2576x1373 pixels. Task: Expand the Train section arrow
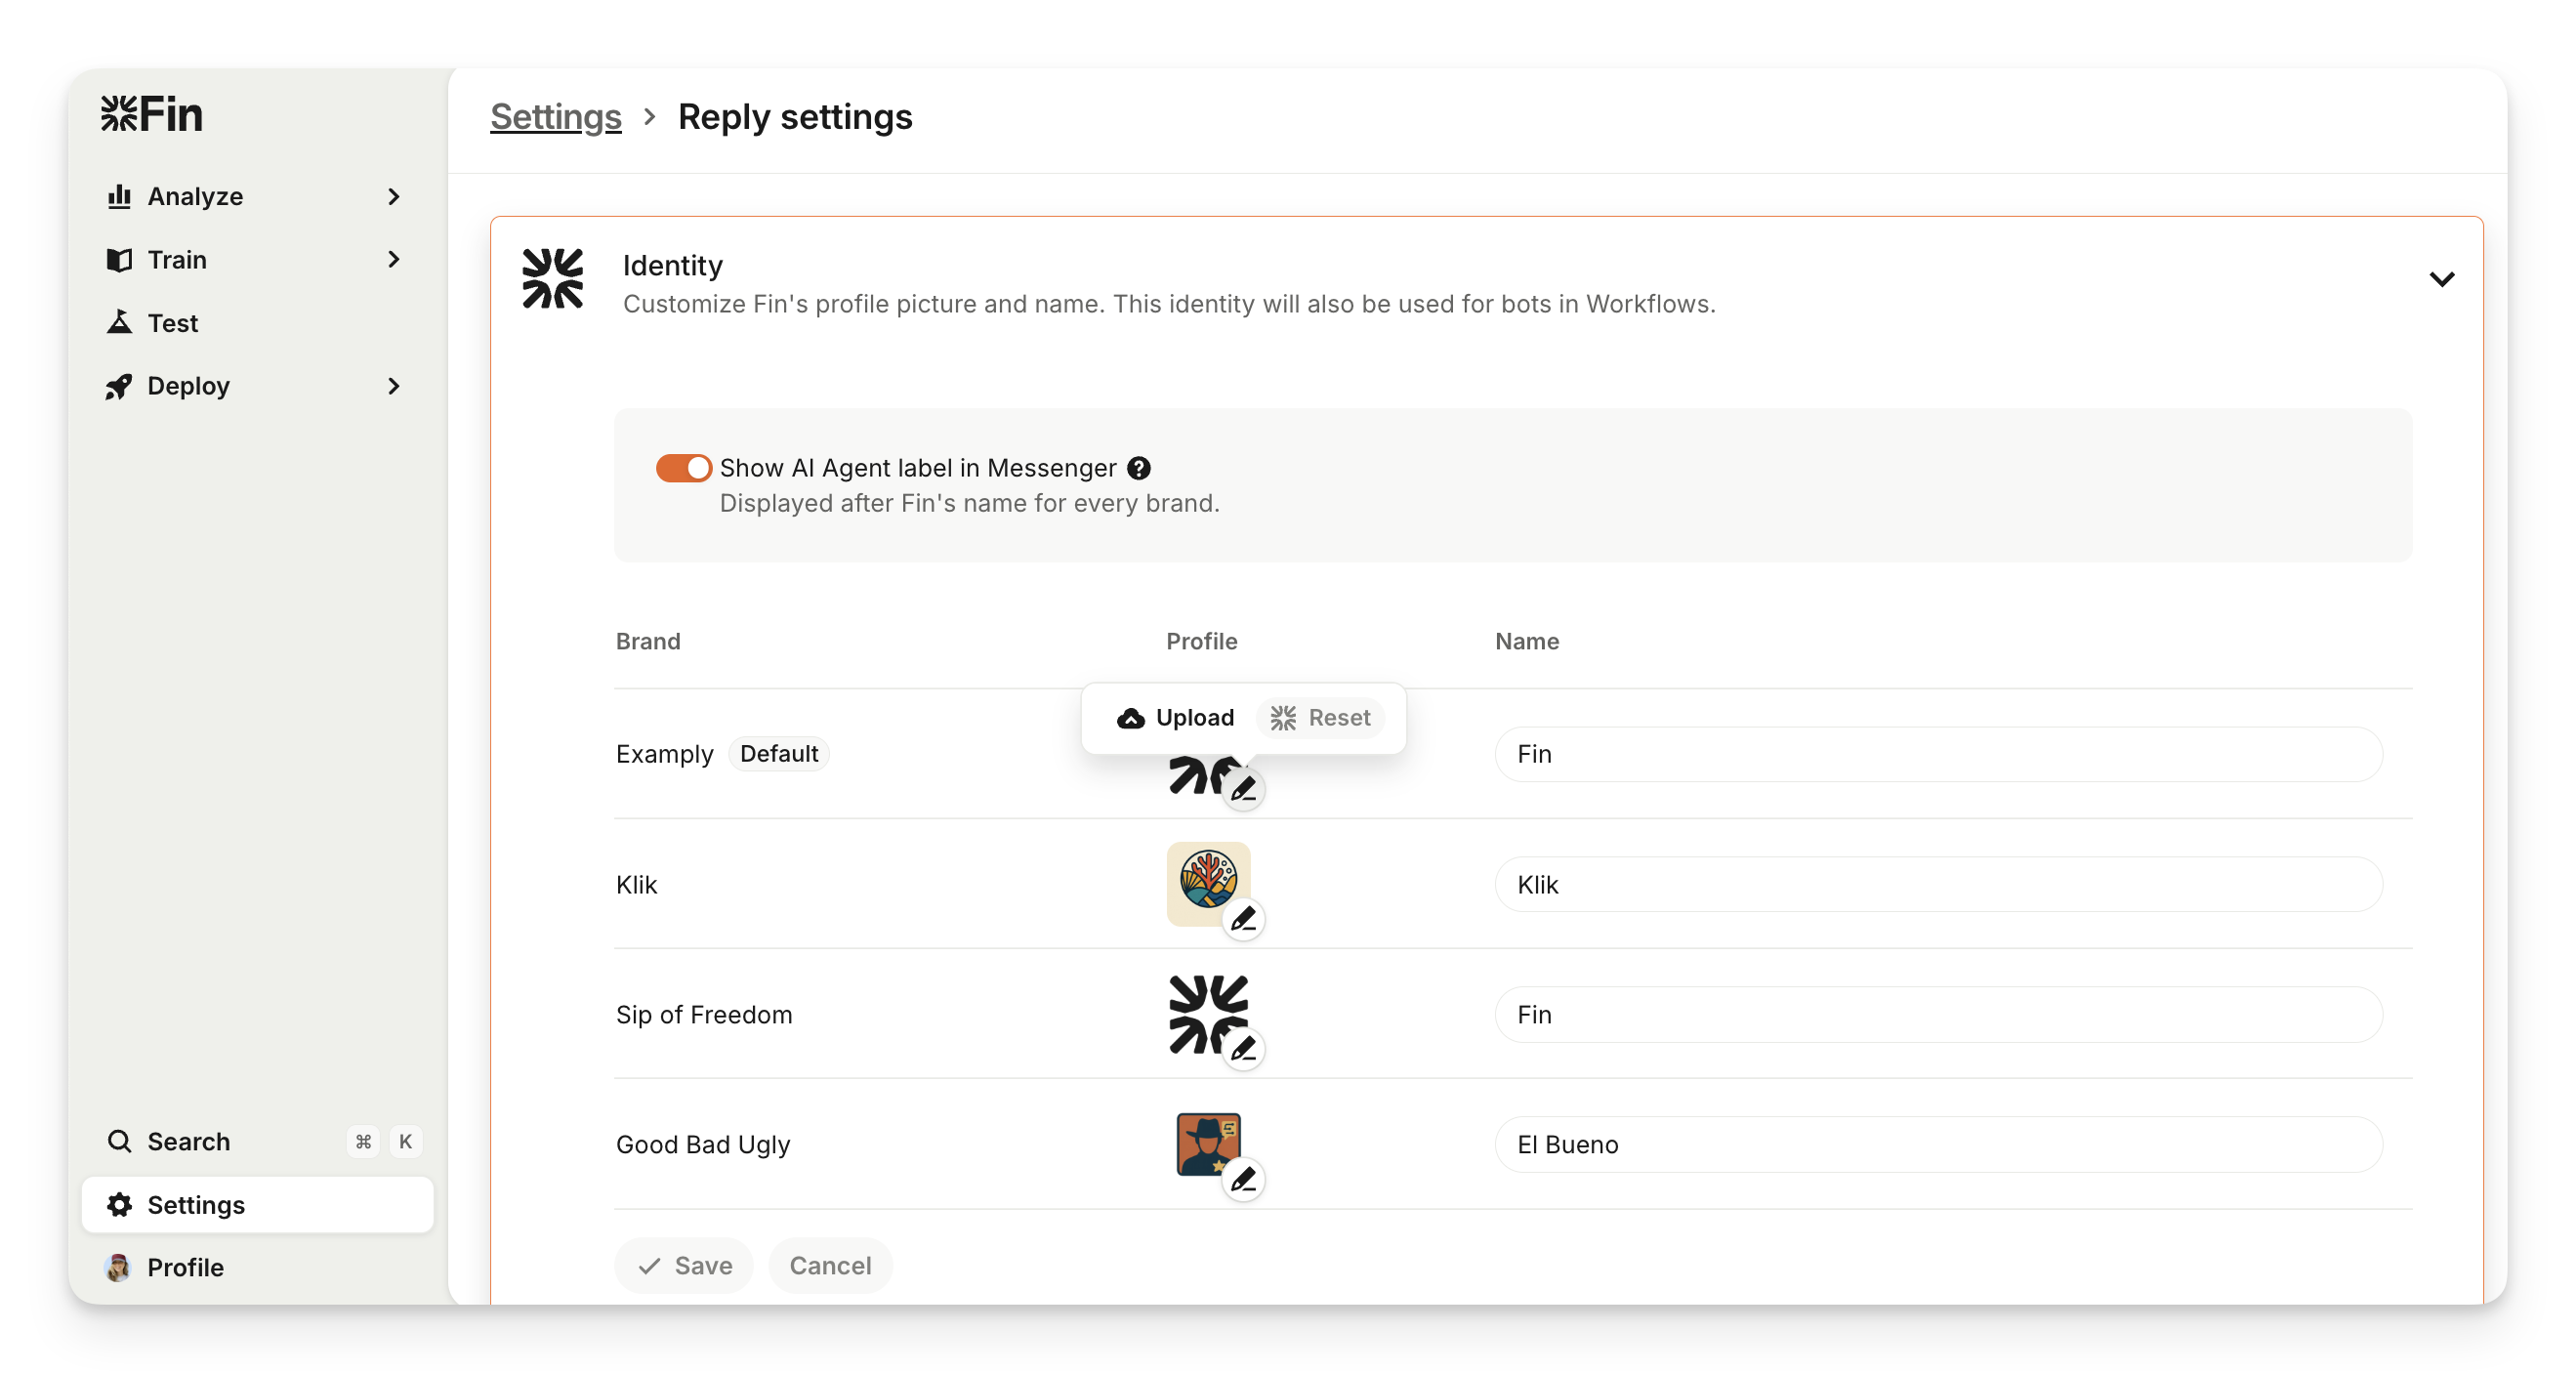pos(394,260)
